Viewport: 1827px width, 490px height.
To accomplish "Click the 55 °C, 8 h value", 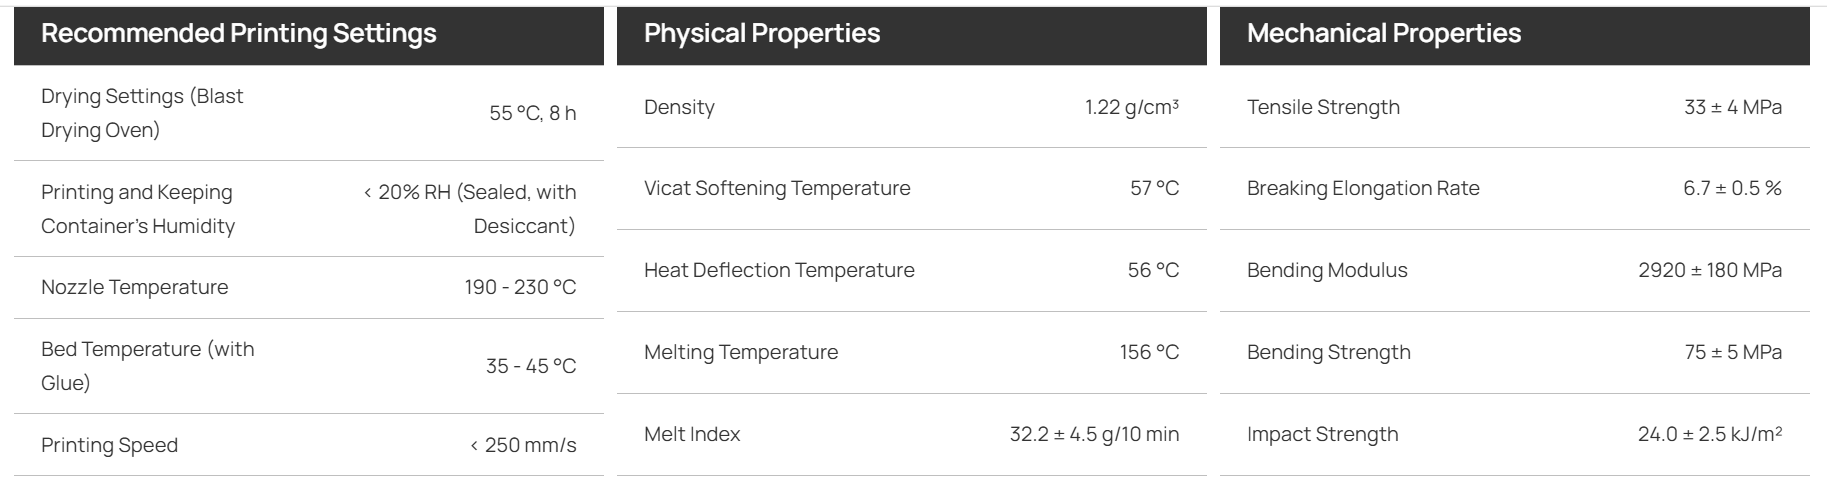I will coord(533,113).
